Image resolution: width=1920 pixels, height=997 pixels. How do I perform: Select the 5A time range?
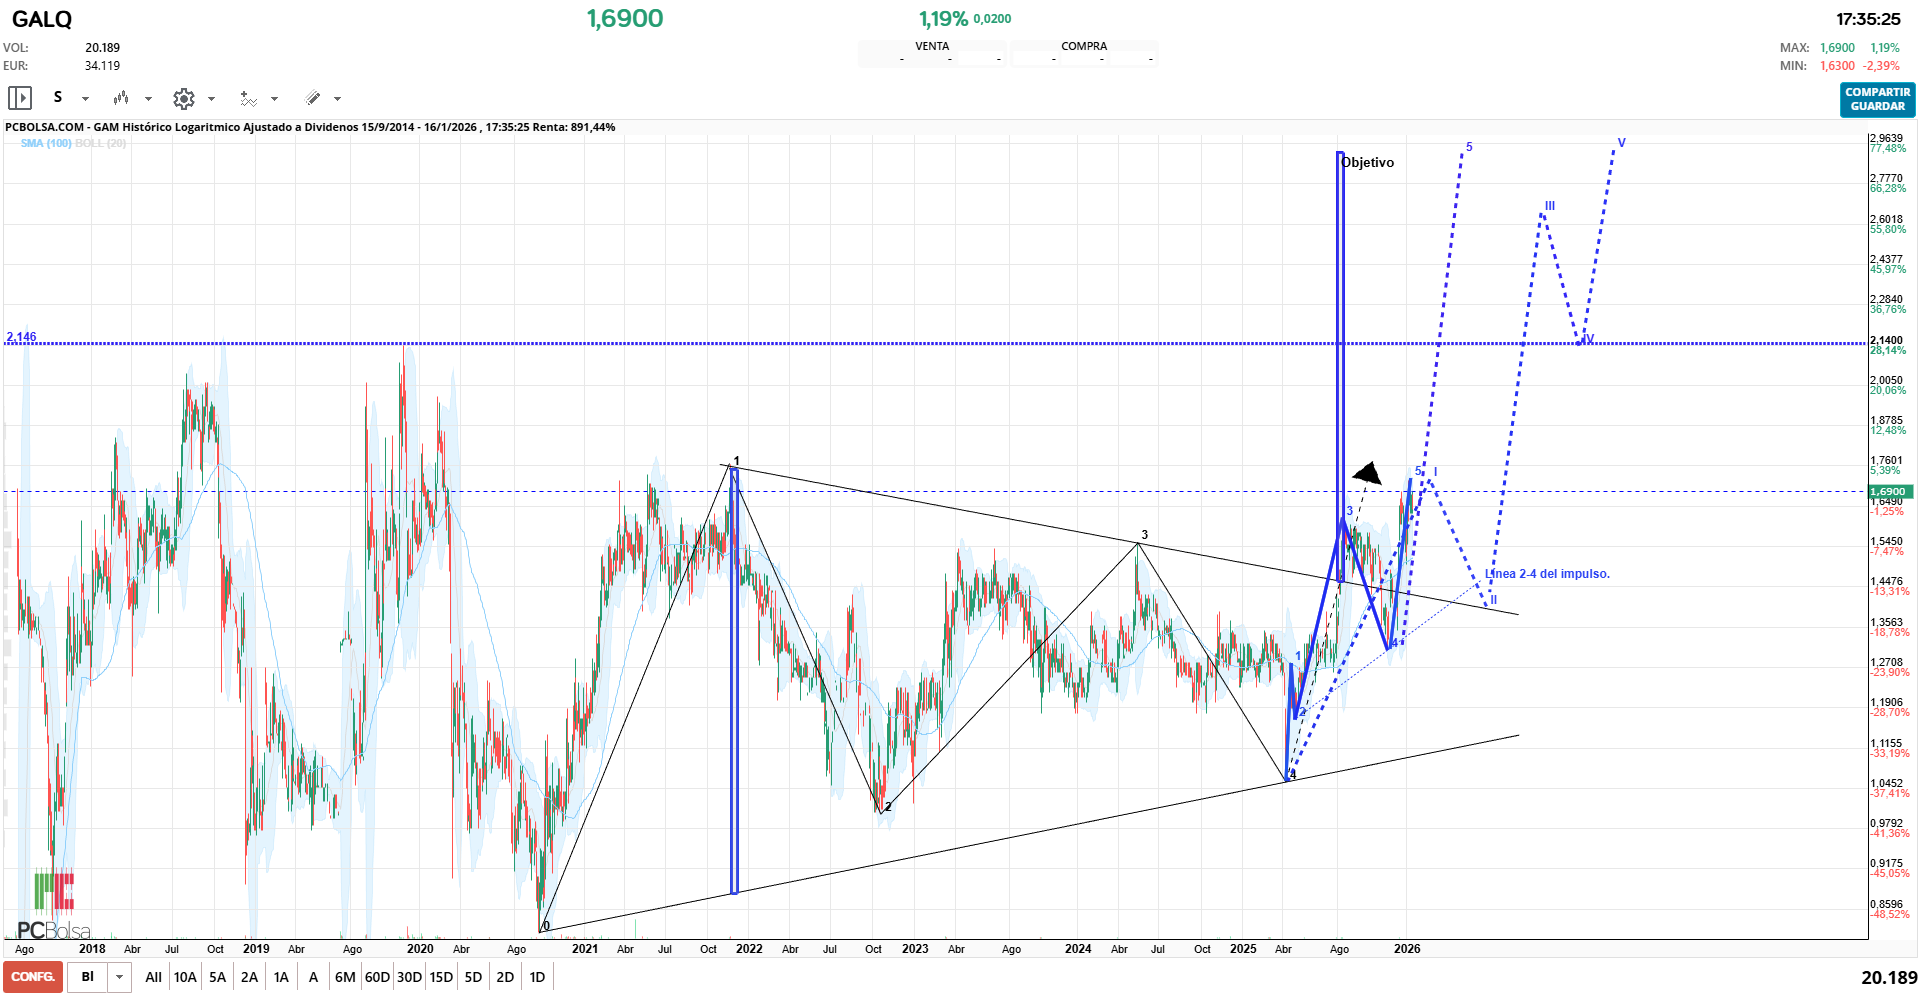click(217, 977)
